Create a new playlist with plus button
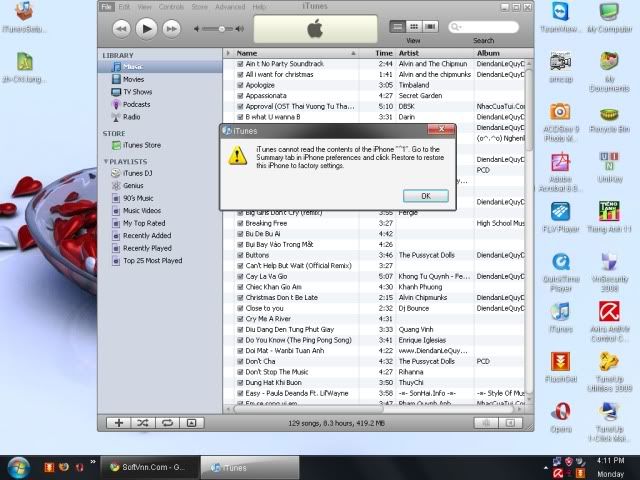Viewport: 640px width, 480px height. coord(118,423)
